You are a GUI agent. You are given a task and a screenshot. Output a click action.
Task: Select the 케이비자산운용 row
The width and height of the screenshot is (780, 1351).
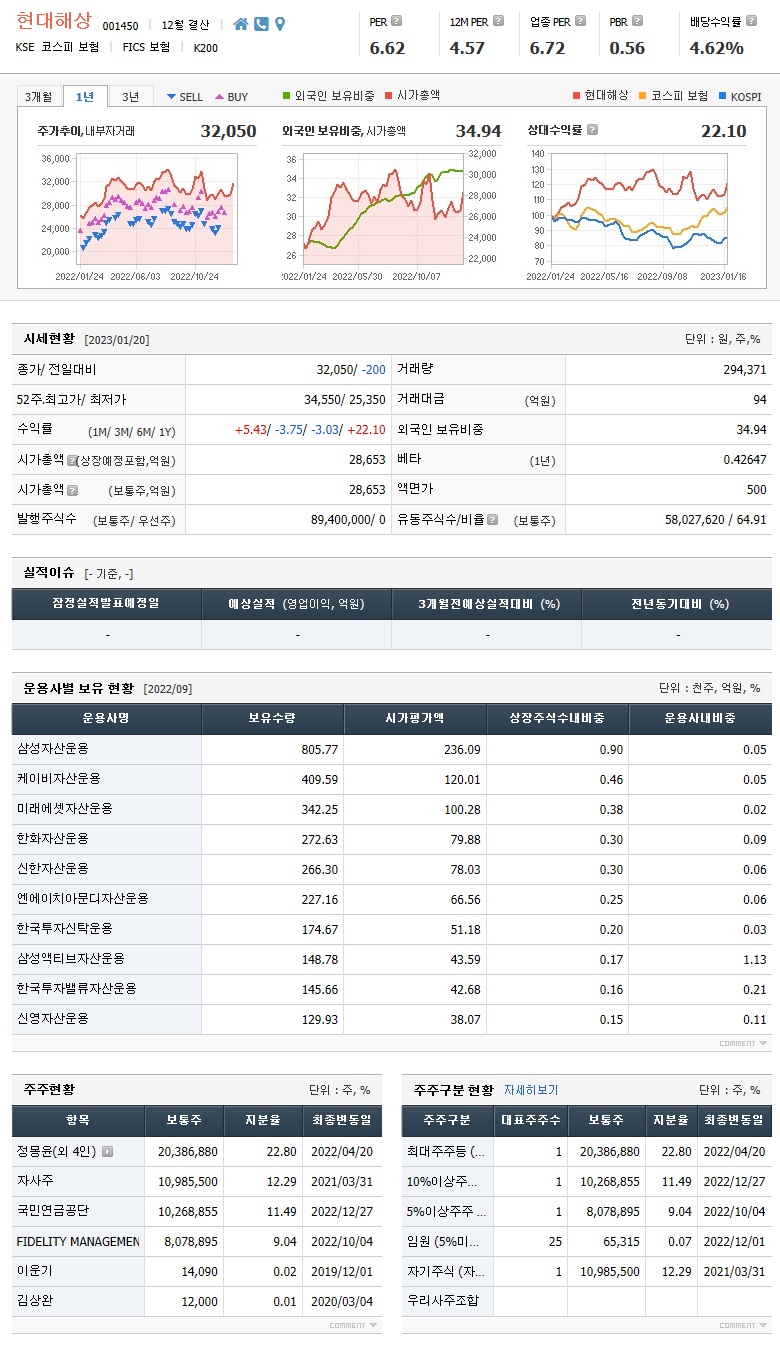391,779
